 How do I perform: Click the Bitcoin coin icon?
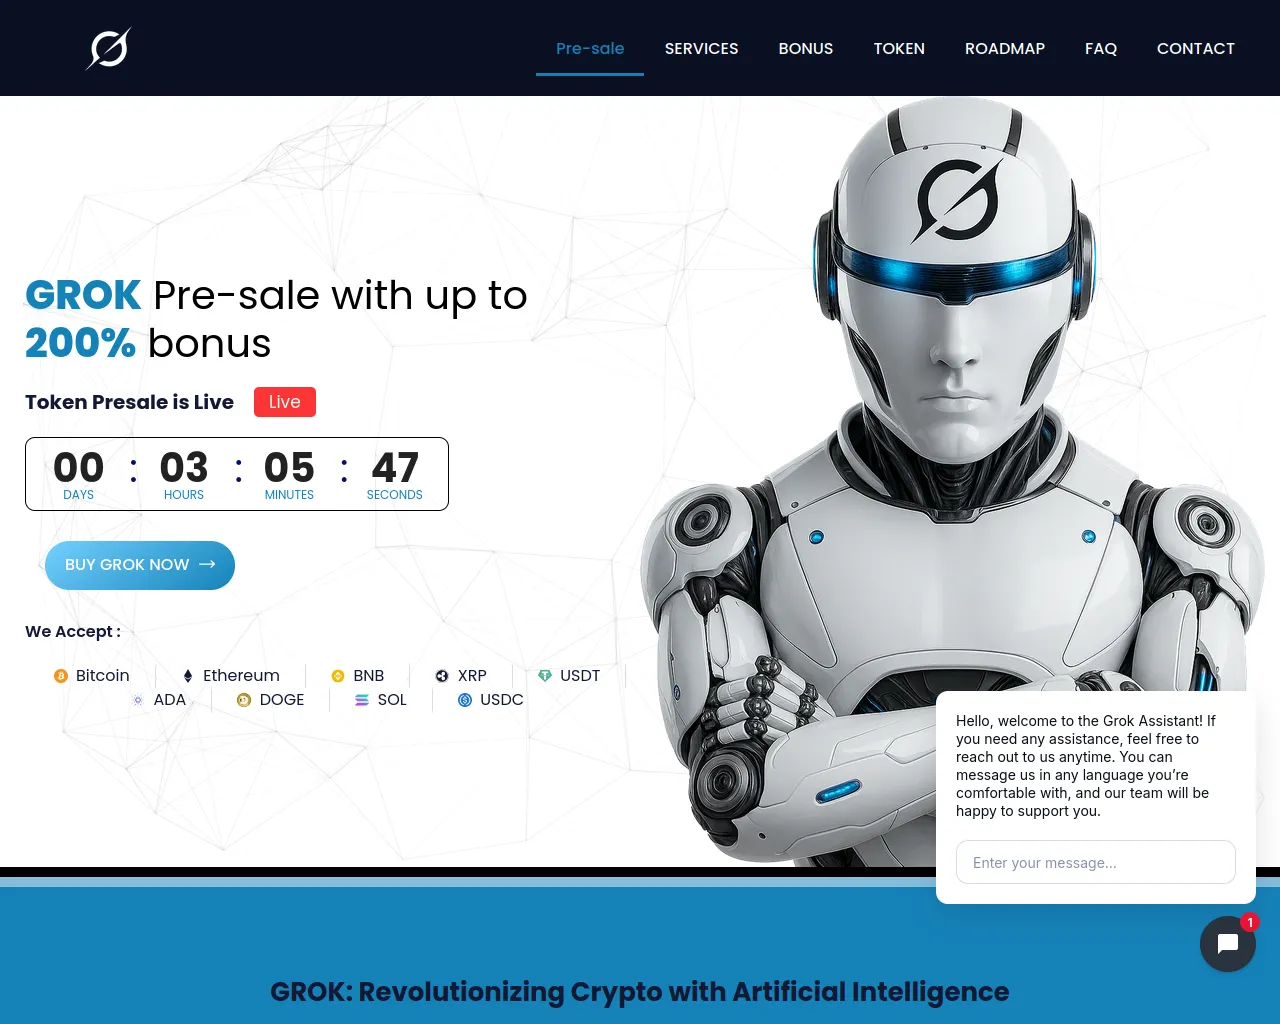tap(61, 676)
